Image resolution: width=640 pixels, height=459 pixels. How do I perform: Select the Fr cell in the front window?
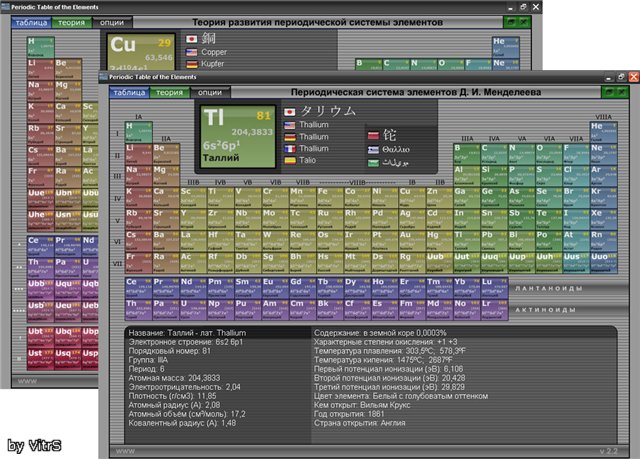click(139, 263)
